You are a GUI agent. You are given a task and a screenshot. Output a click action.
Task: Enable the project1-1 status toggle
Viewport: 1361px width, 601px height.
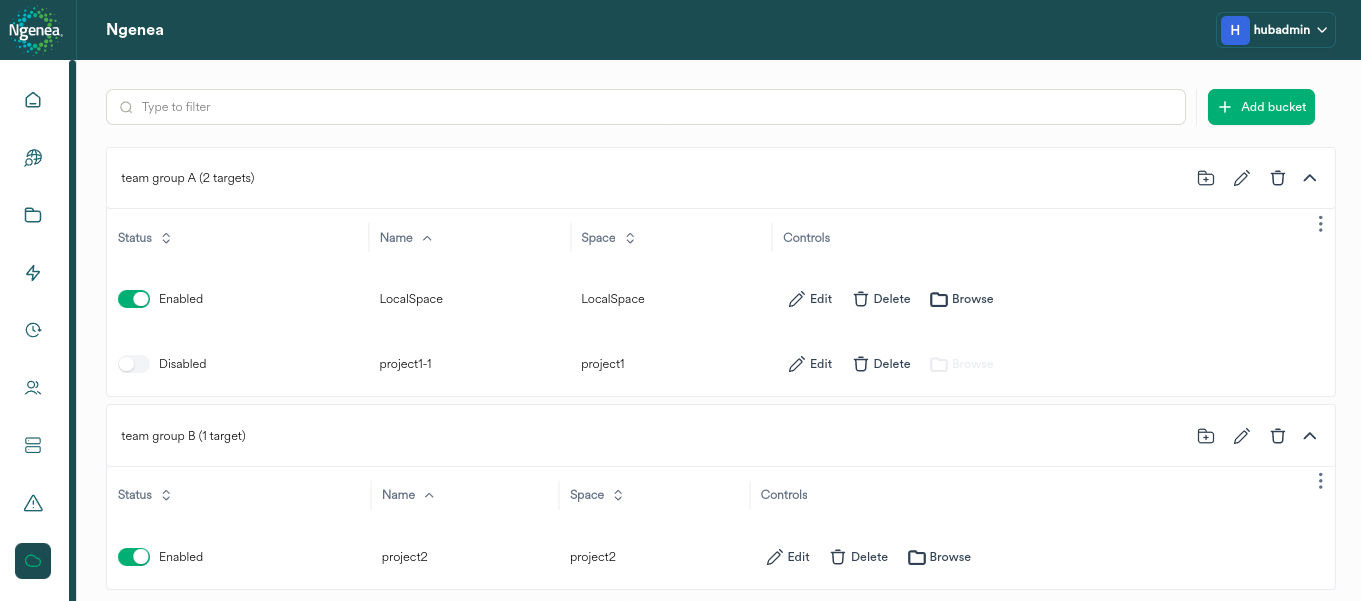pos(134,363)
